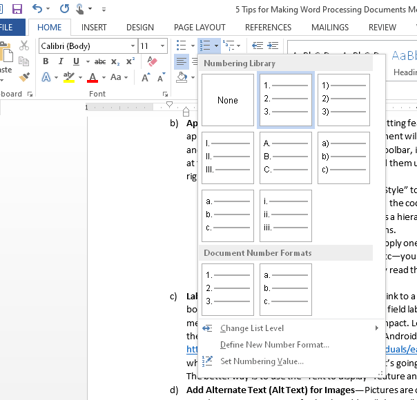Click the Cut scissors icon

(24, 46)
